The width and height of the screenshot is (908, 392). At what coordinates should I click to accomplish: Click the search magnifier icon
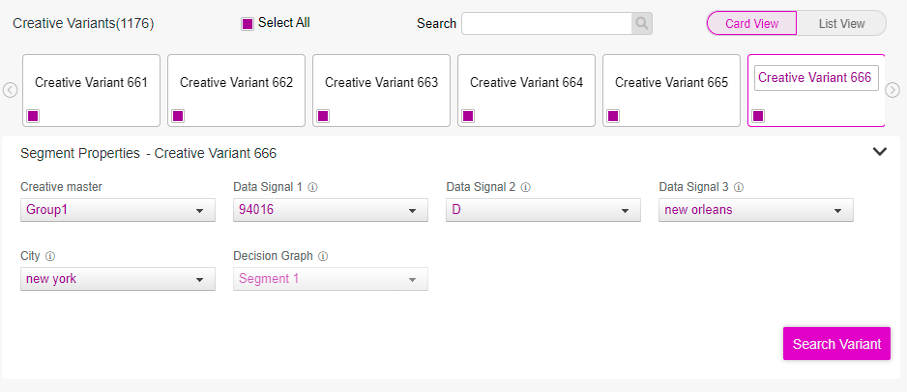pos(642,24)
